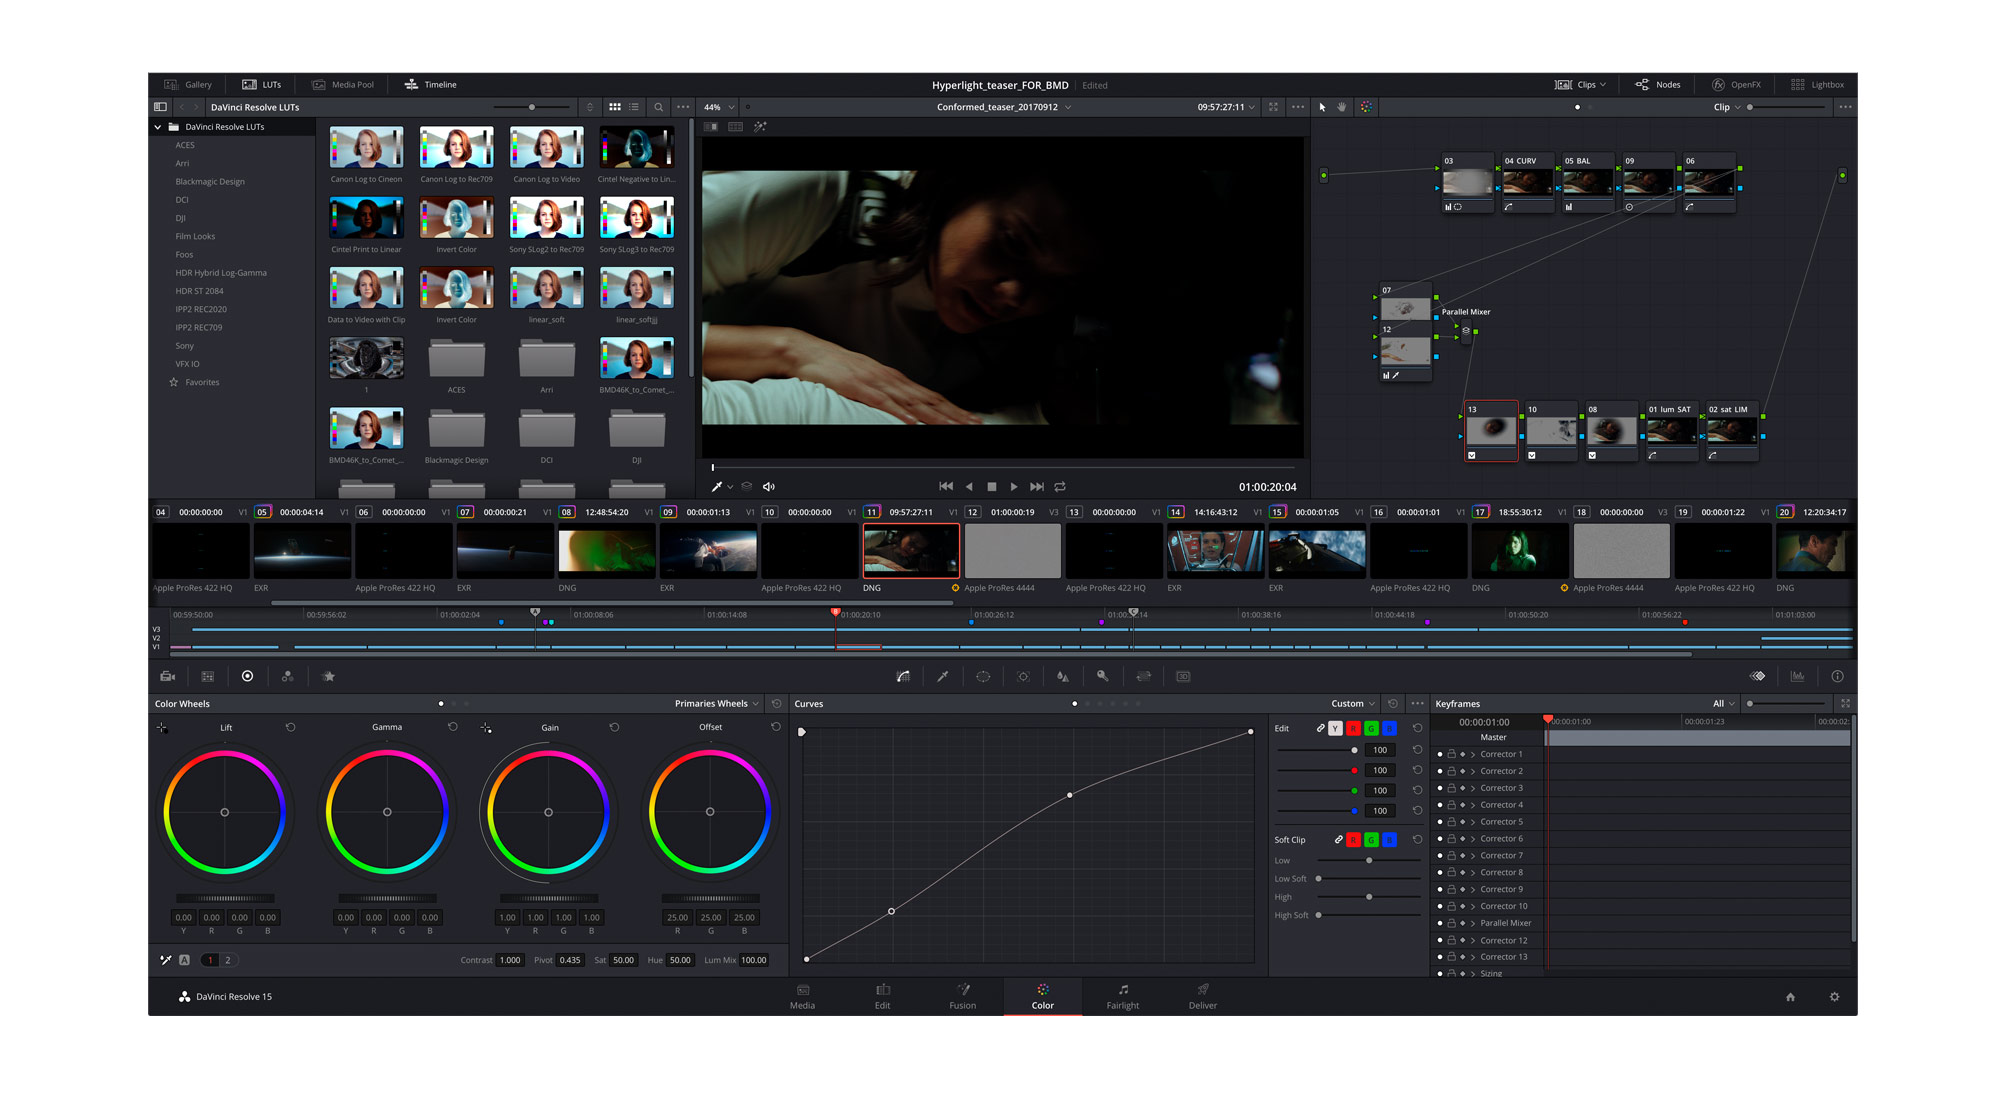
Task: Open the Primaries Wheels dropdown
Action: (x=716, y=703)
